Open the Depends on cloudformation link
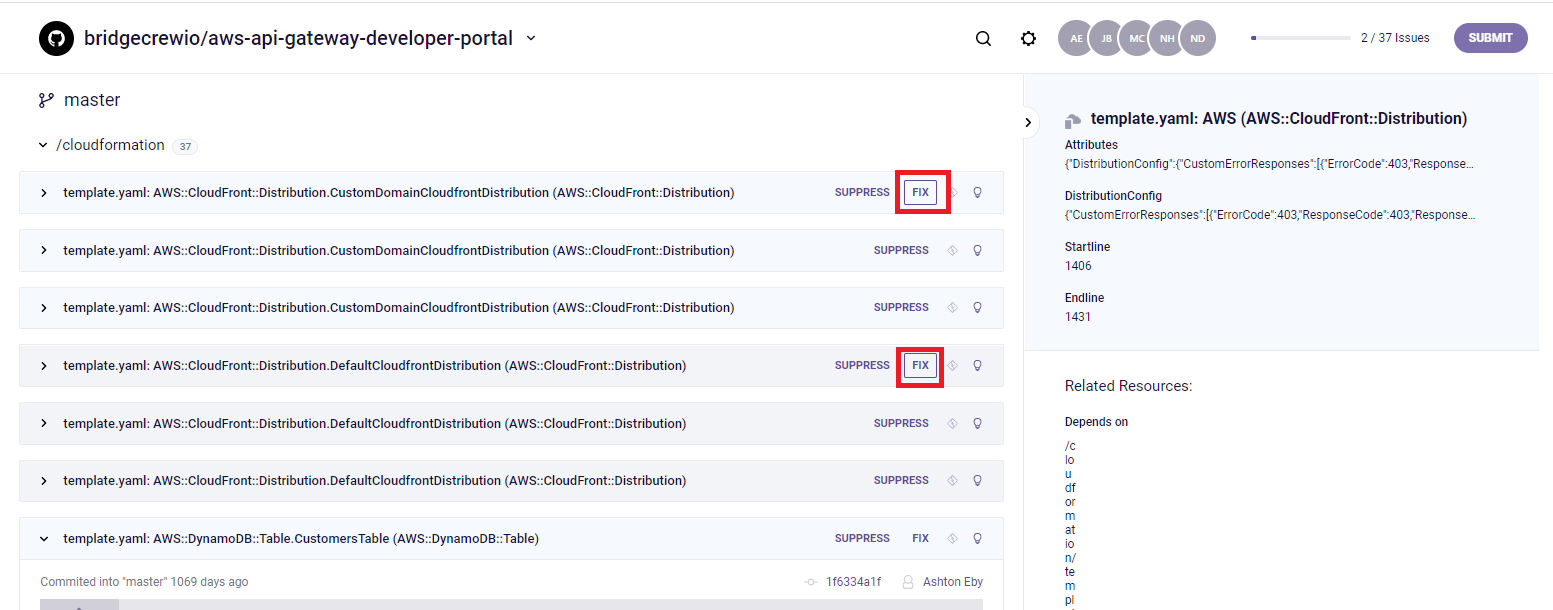 point(1070,523)
